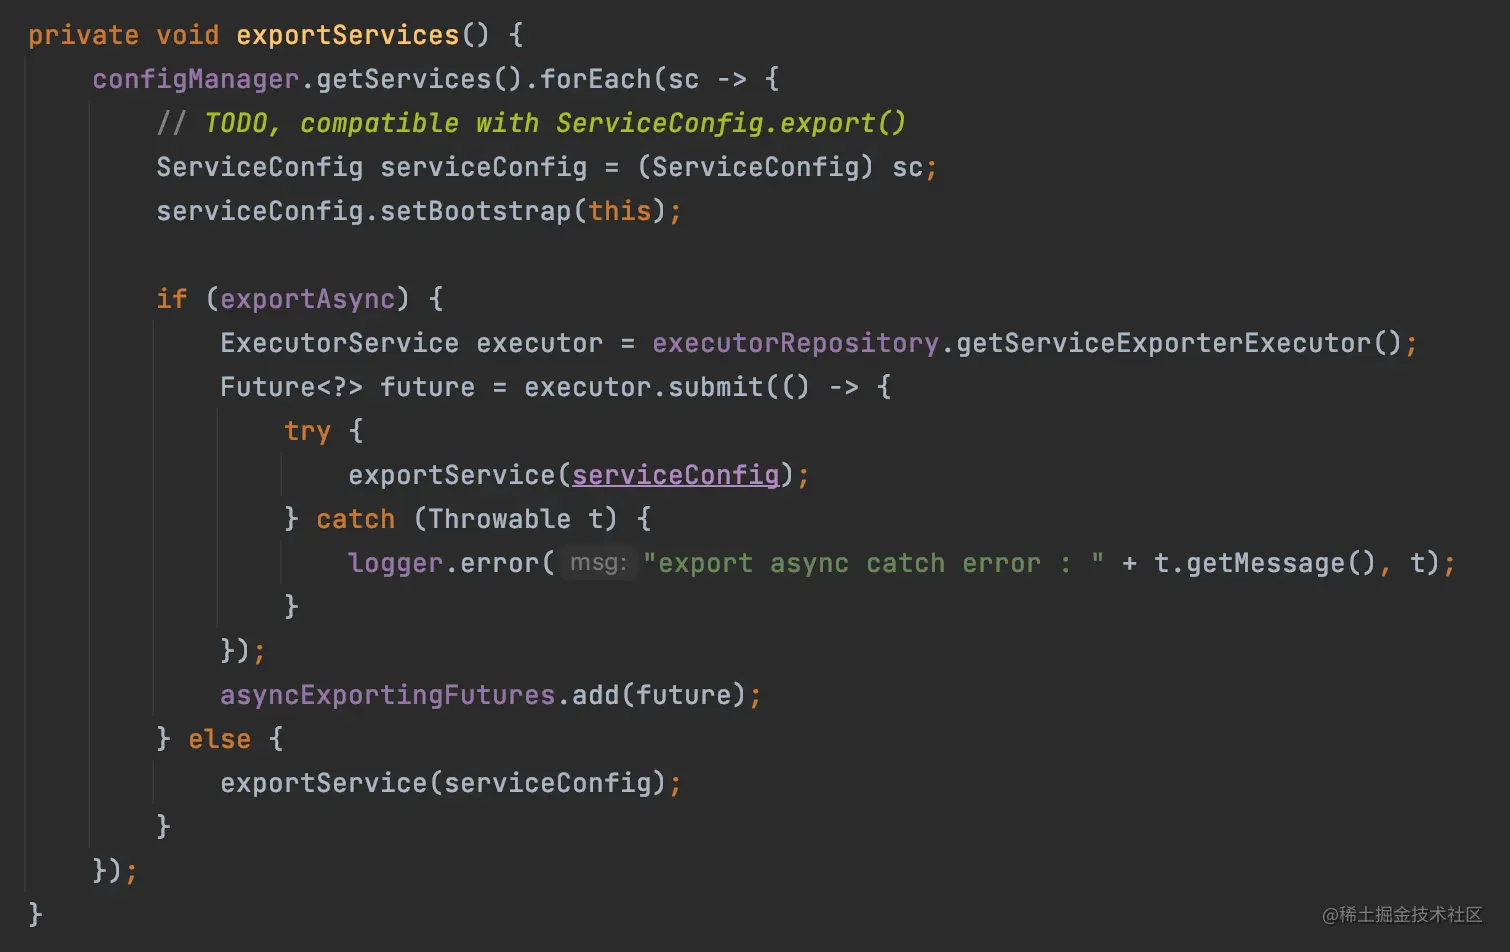
Task: Click the exportServices method name
Action: coord(347,35)
